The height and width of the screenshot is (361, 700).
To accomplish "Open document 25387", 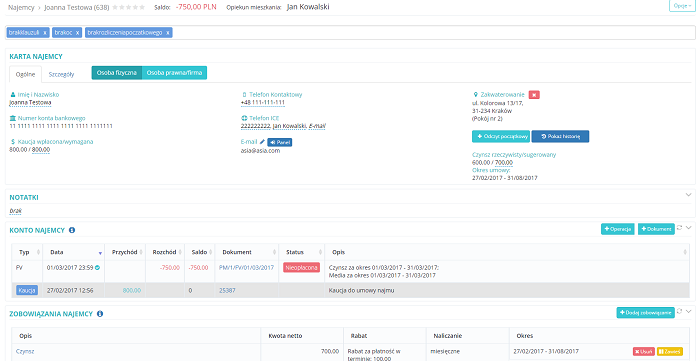I will coord(227,290).
